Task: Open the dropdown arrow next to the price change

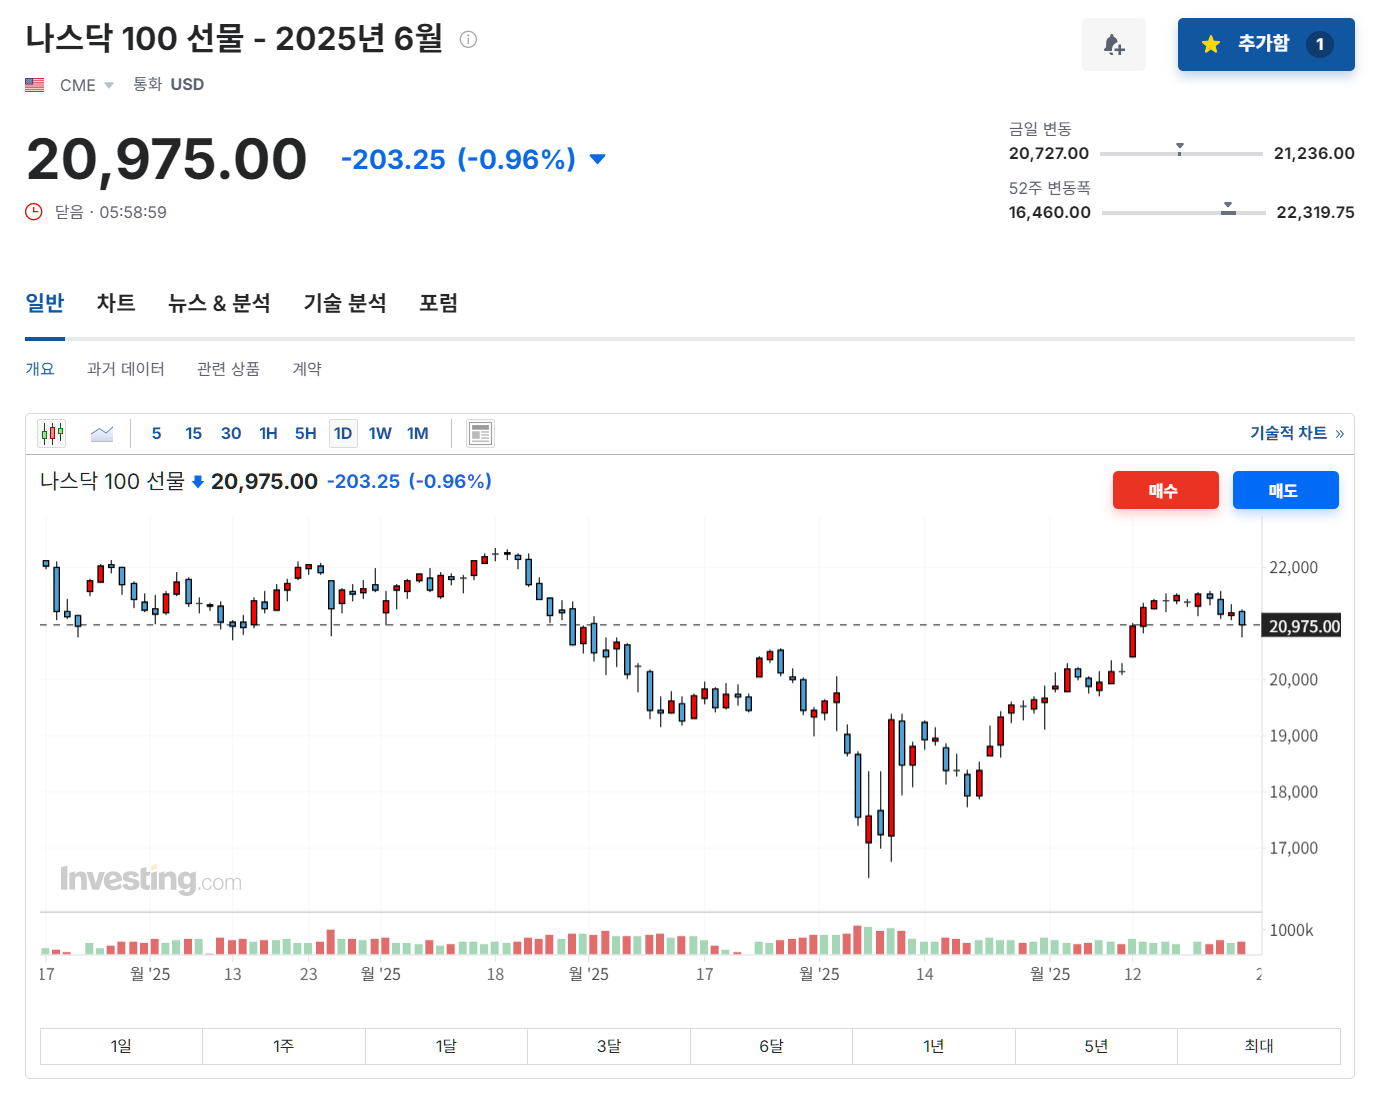Action: (597, 159)
